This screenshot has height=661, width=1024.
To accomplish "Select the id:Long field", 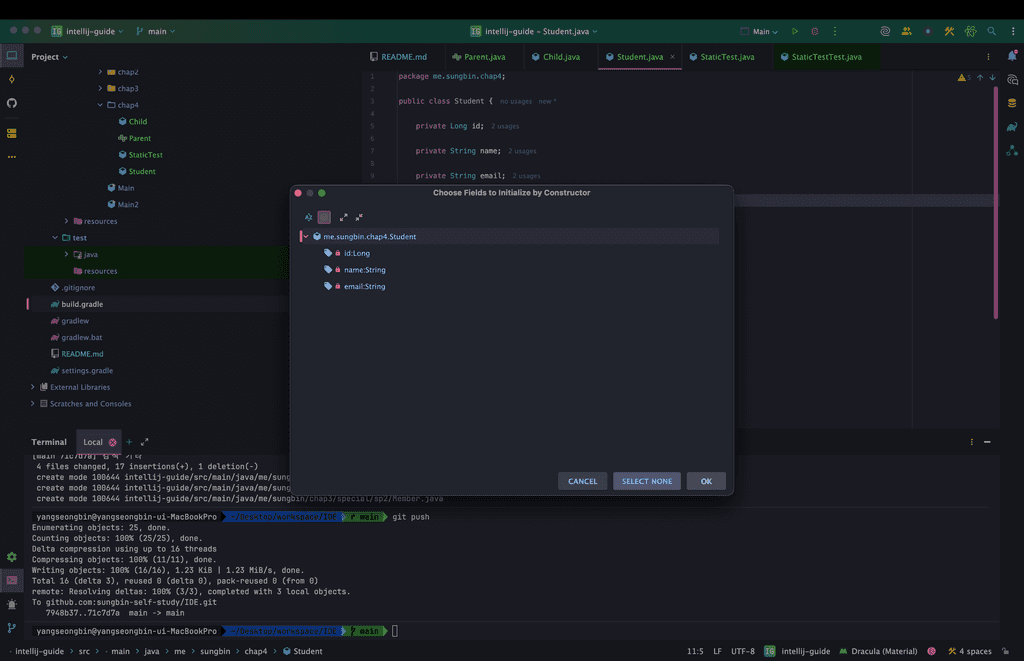I will pyautogui.click(x=356, y=253).
